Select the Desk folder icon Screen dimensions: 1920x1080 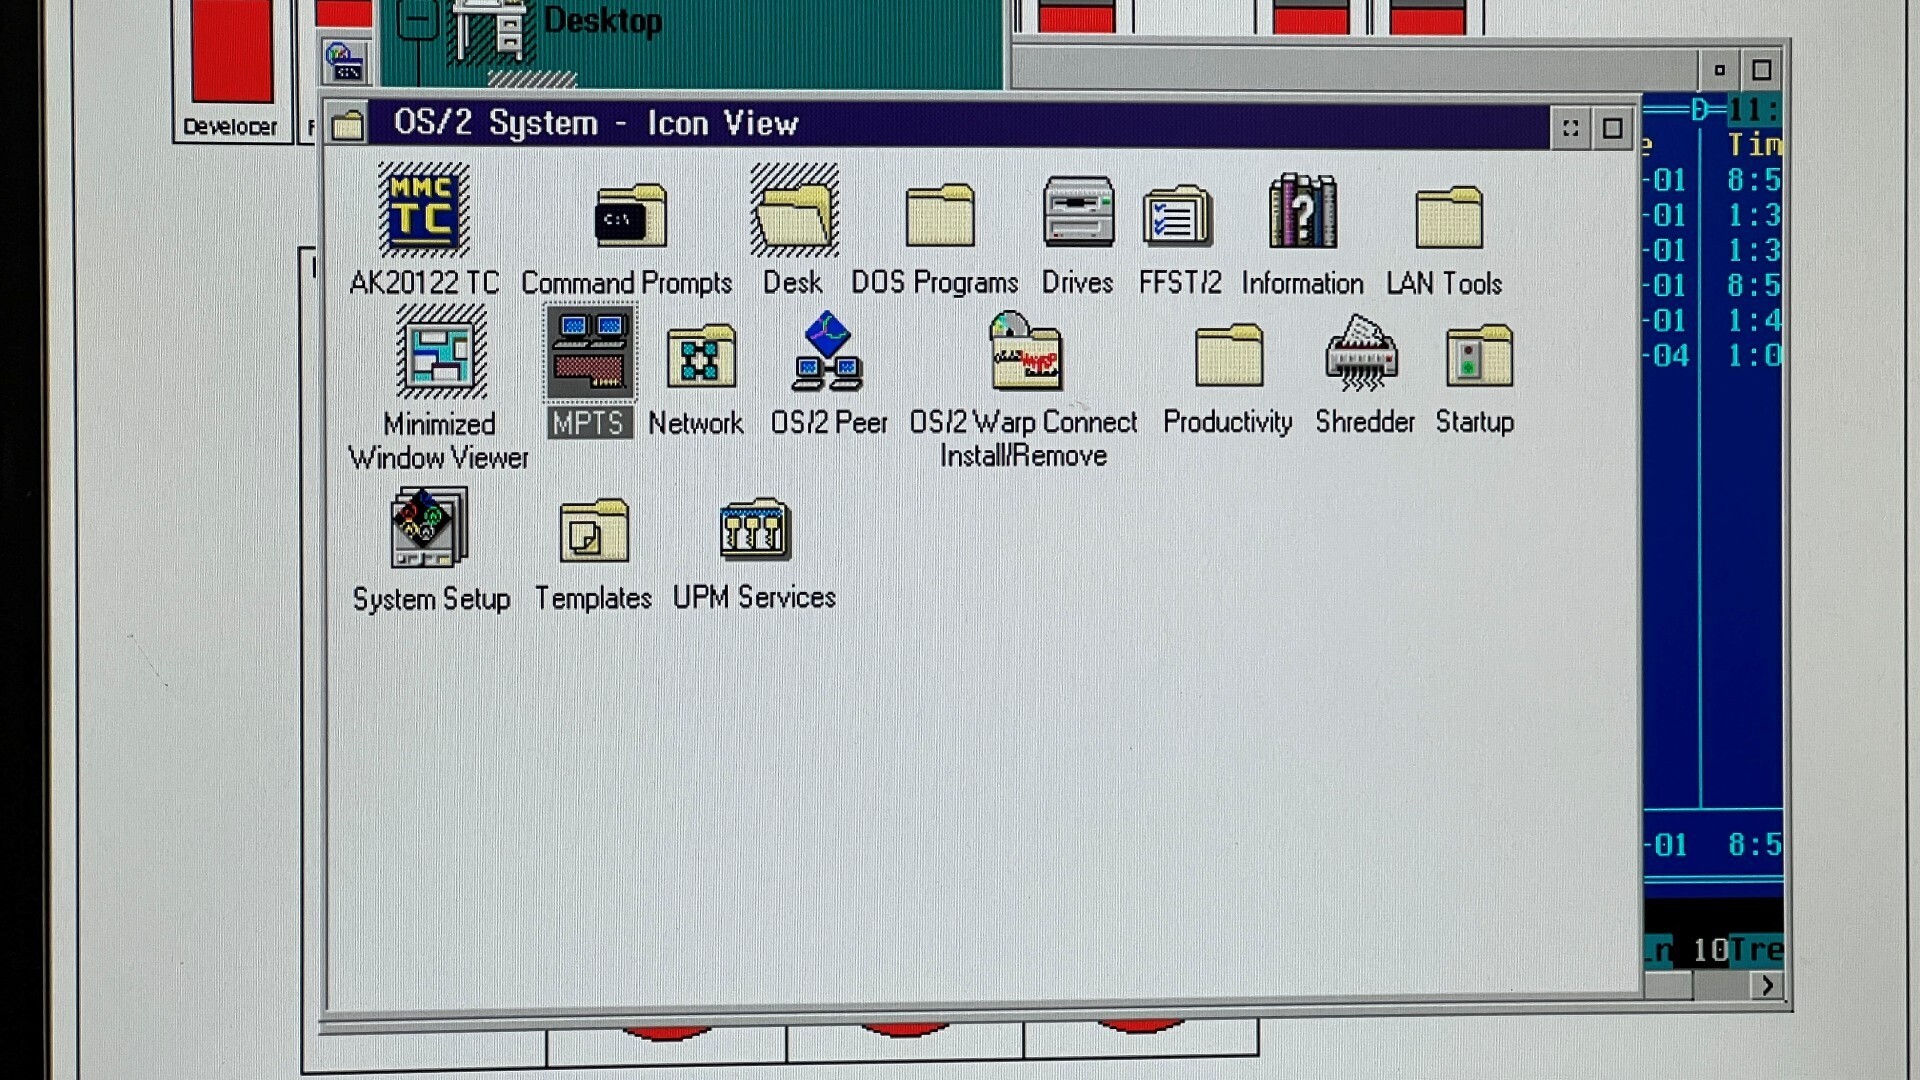point(794,211)
